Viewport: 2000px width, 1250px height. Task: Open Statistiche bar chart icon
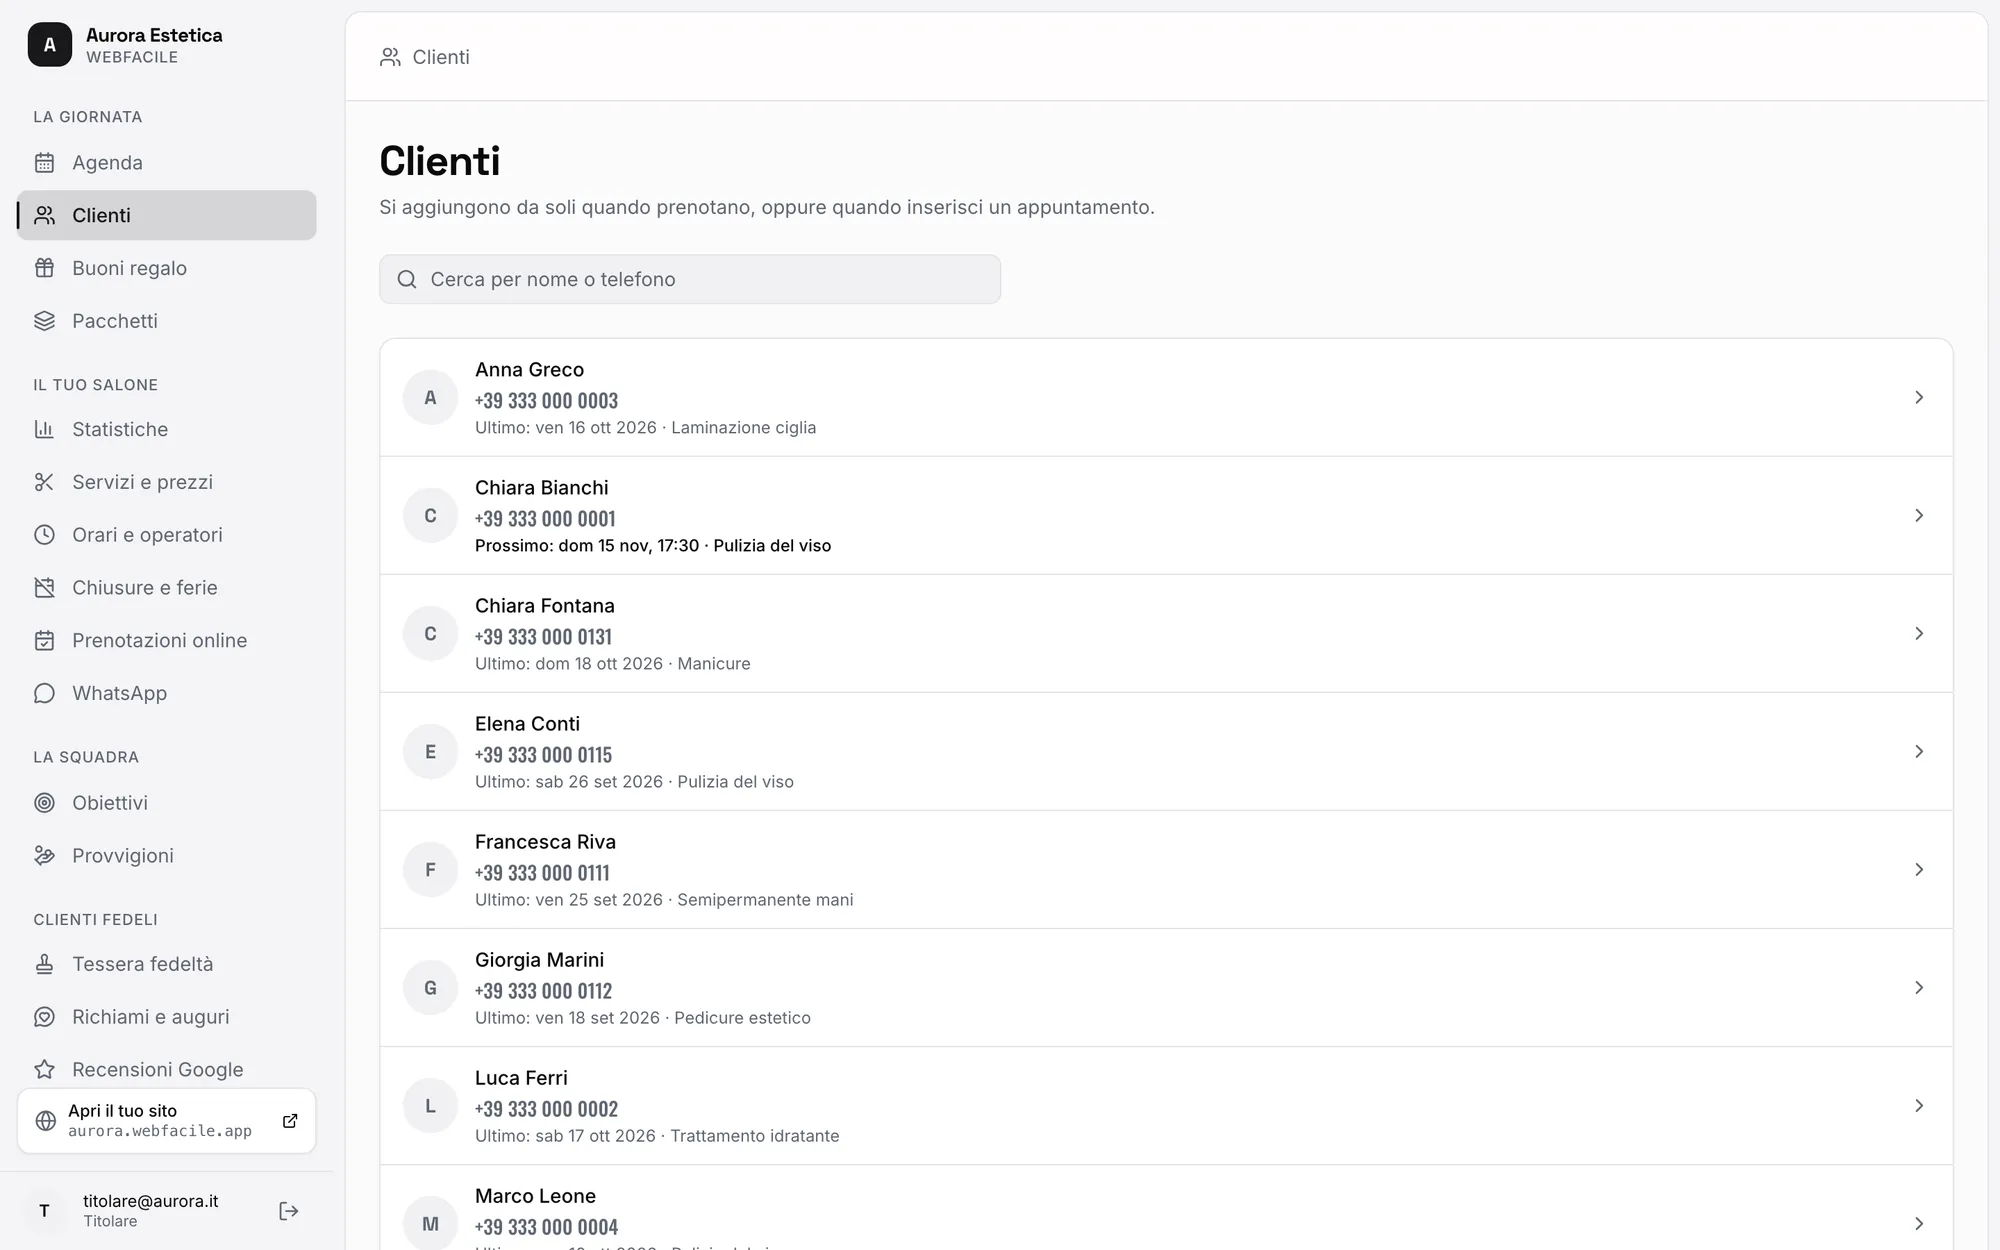pos(44,429)
